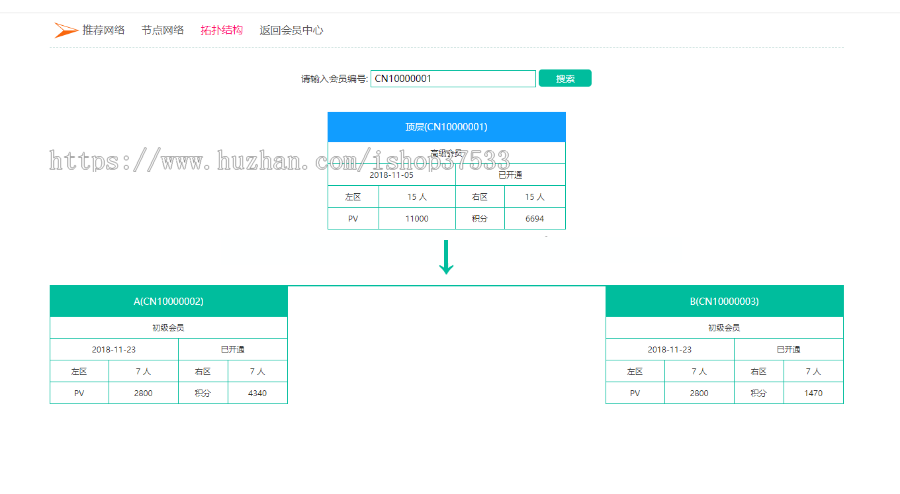Click 已开通 status in node B

788,349
